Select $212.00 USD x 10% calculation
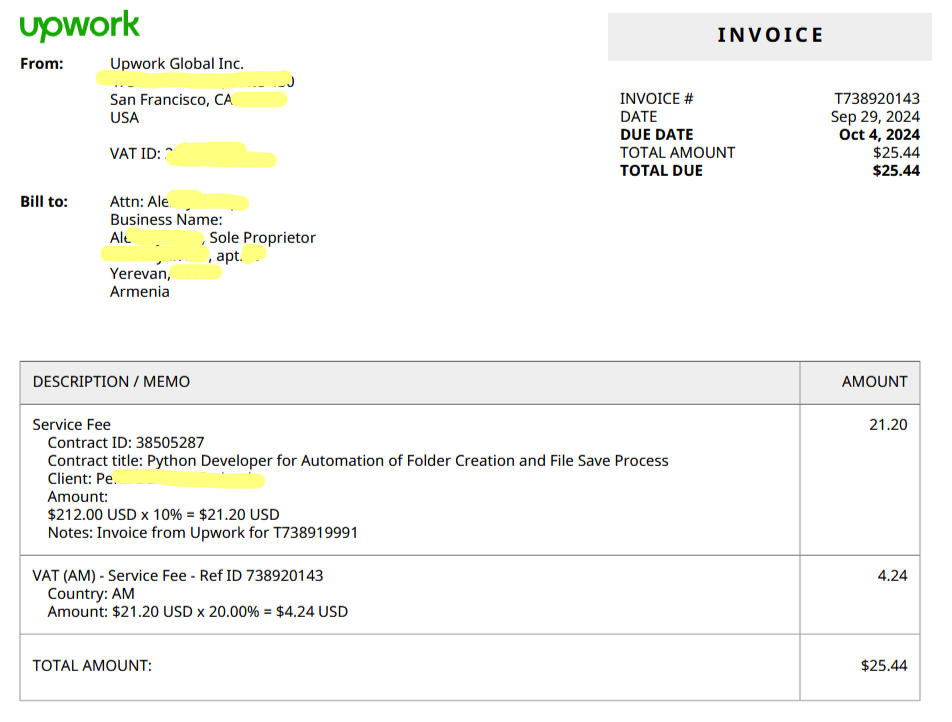952x722 pixels. tap(163, 515)
